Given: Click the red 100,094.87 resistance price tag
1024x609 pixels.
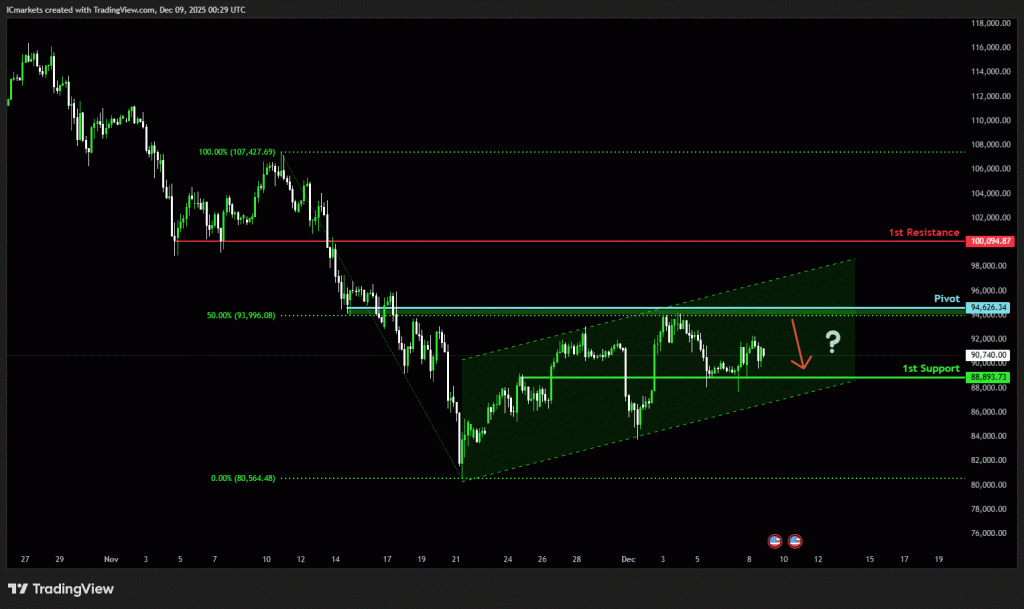Looking at the screenshot, I should [991, 241].
